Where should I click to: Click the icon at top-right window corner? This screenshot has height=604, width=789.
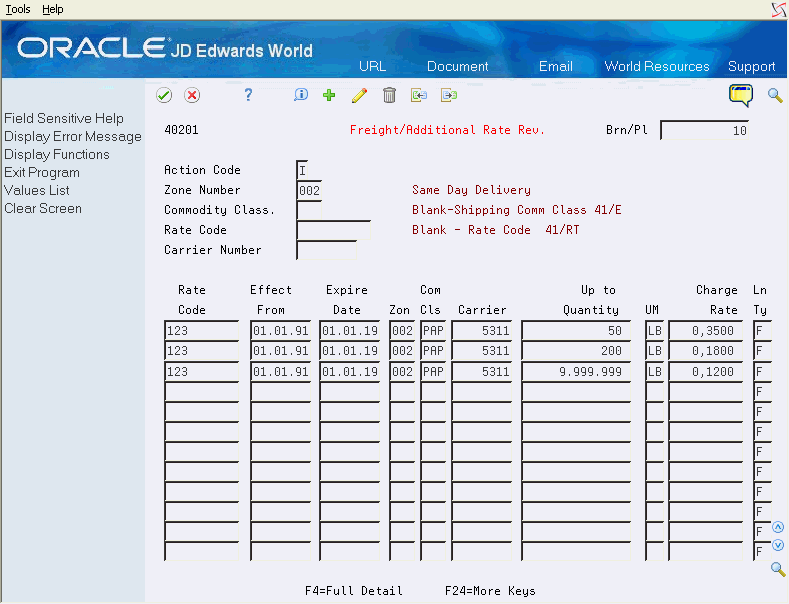coord(778,10)
